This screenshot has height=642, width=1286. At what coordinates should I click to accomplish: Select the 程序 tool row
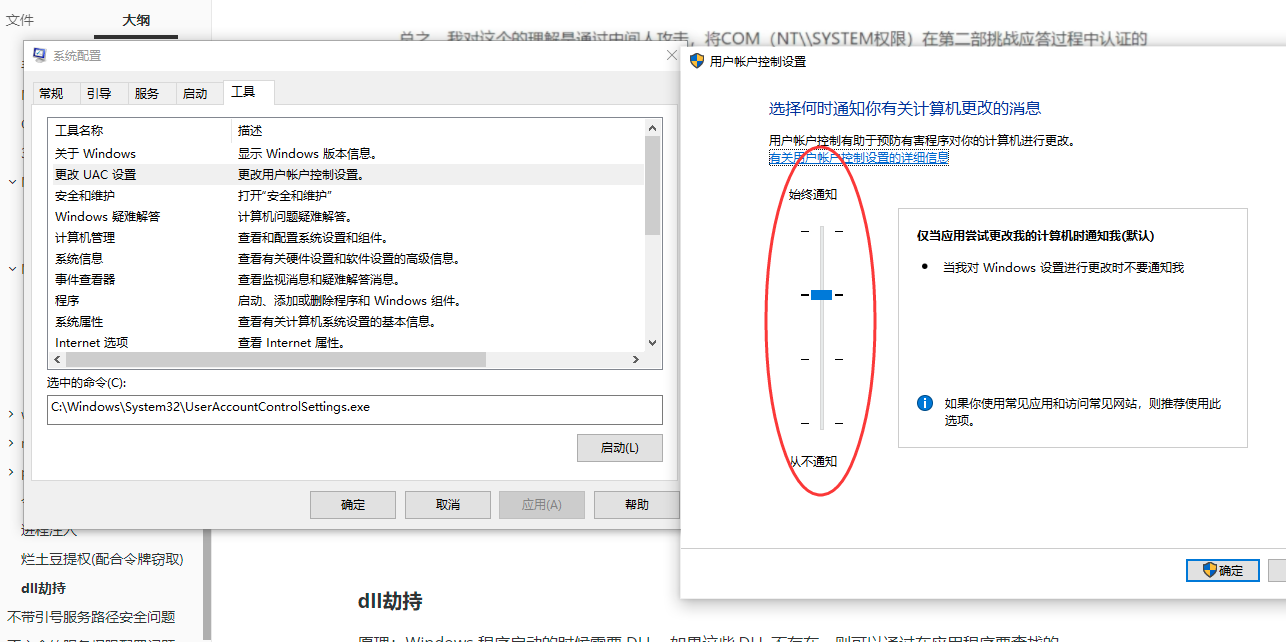[x=346, y=300]
